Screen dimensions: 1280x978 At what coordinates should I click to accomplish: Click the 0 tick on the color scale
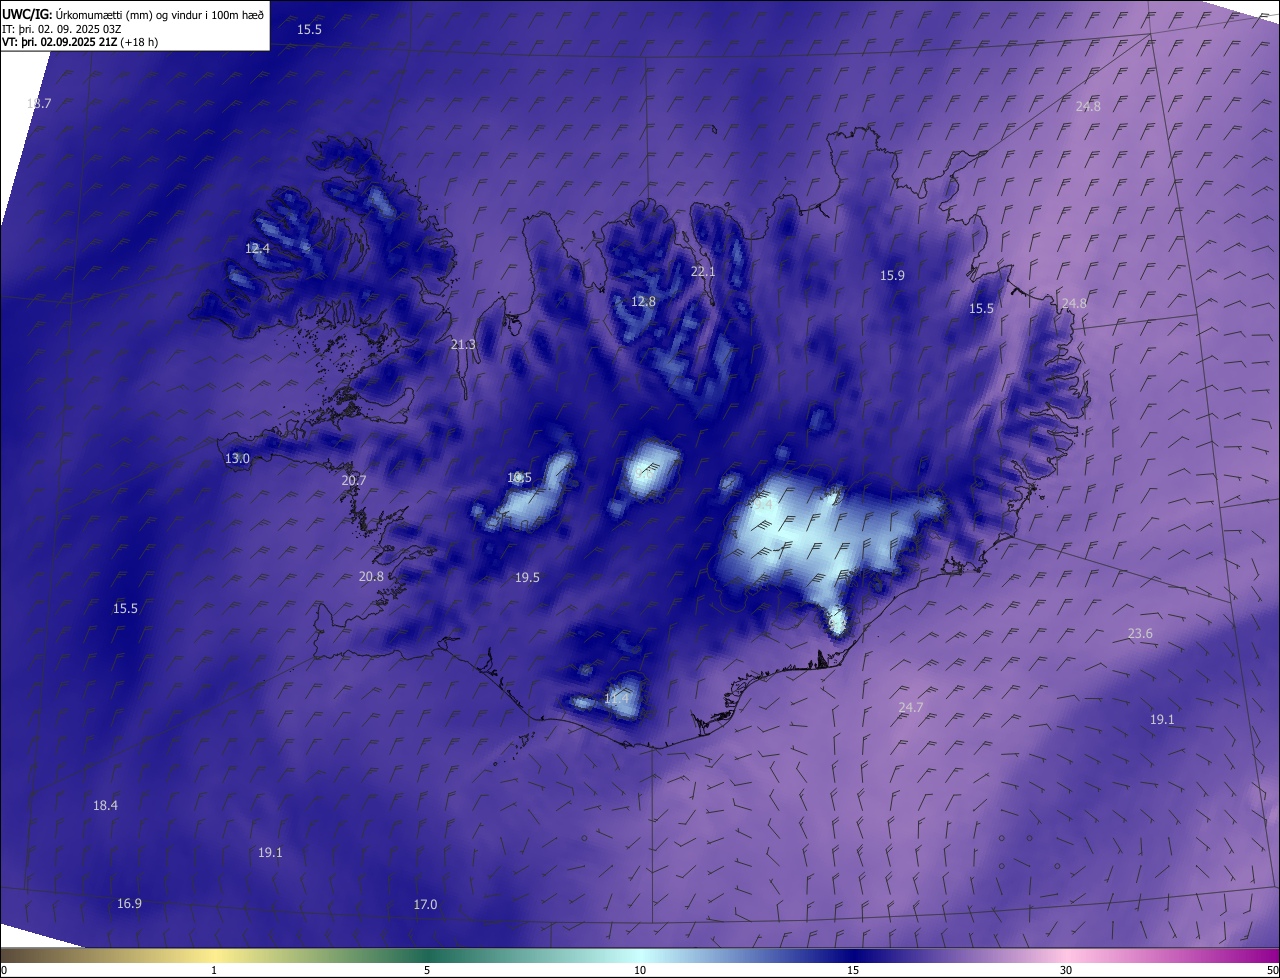click(4, 971)
